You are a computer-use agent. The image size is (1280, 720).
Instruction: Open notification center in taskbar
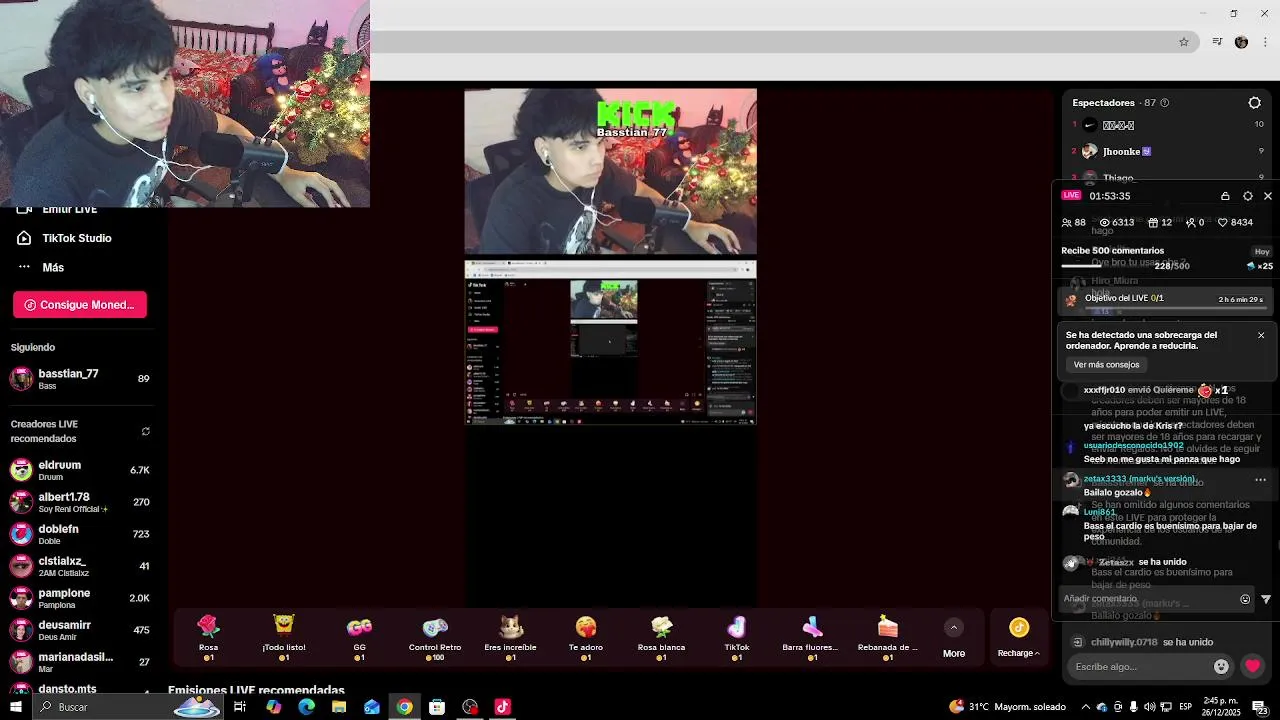click(x=1259, y=707)
